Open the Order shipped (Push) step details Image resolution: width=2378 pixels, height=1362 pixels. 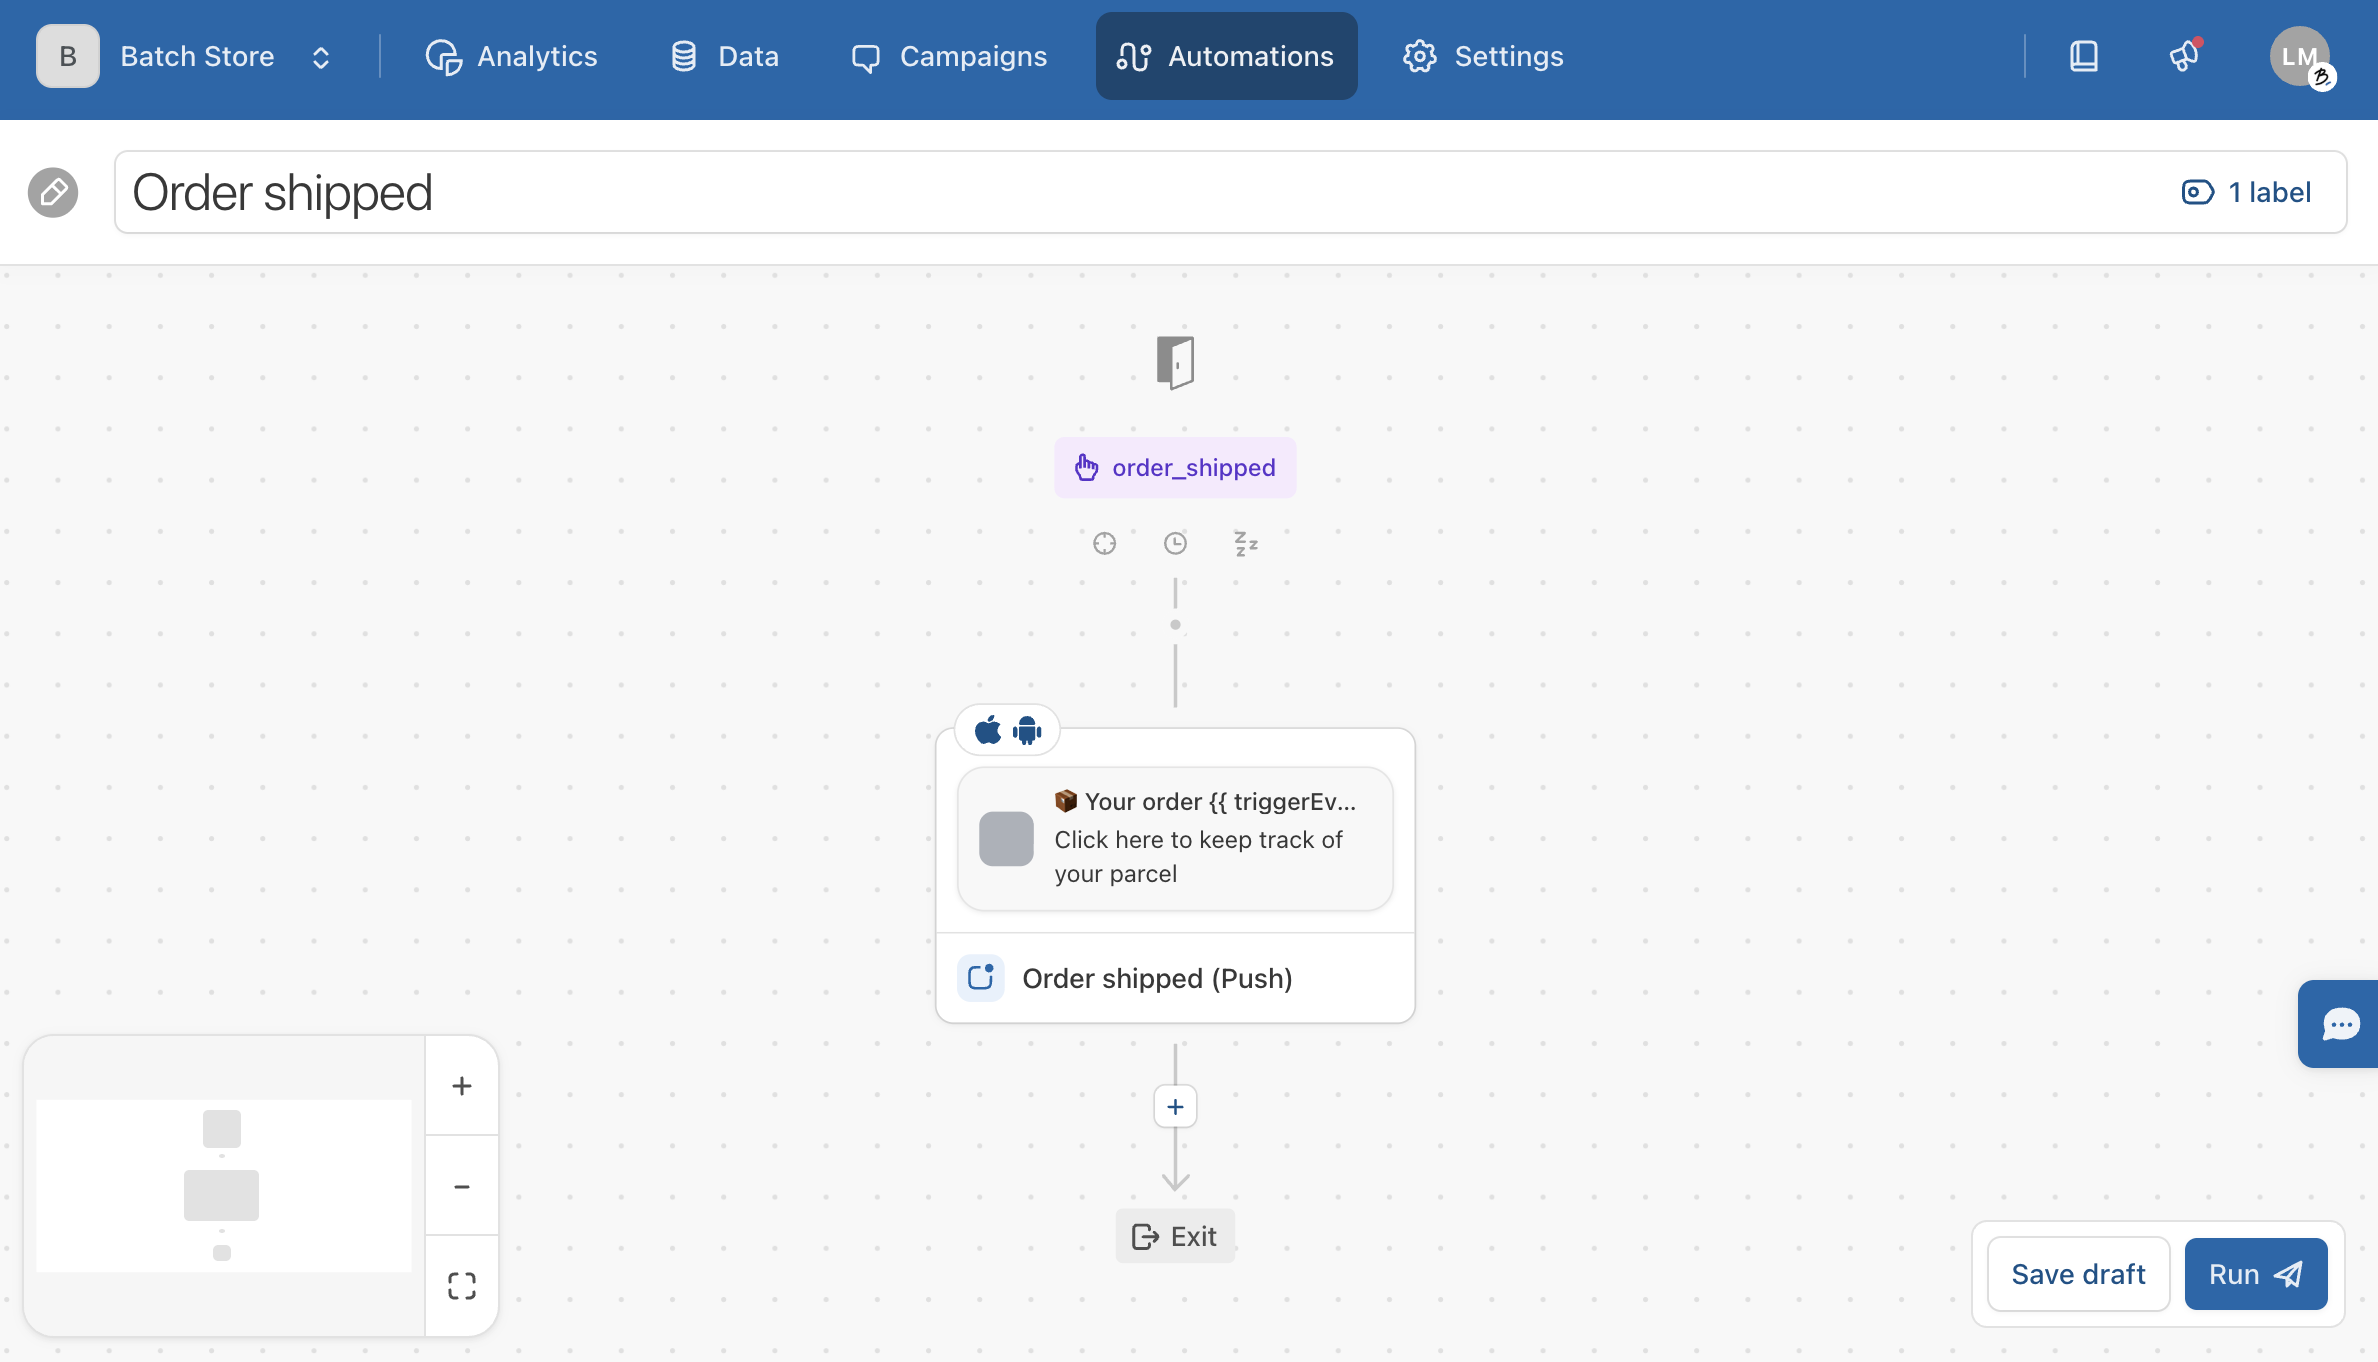point(1158,978)
